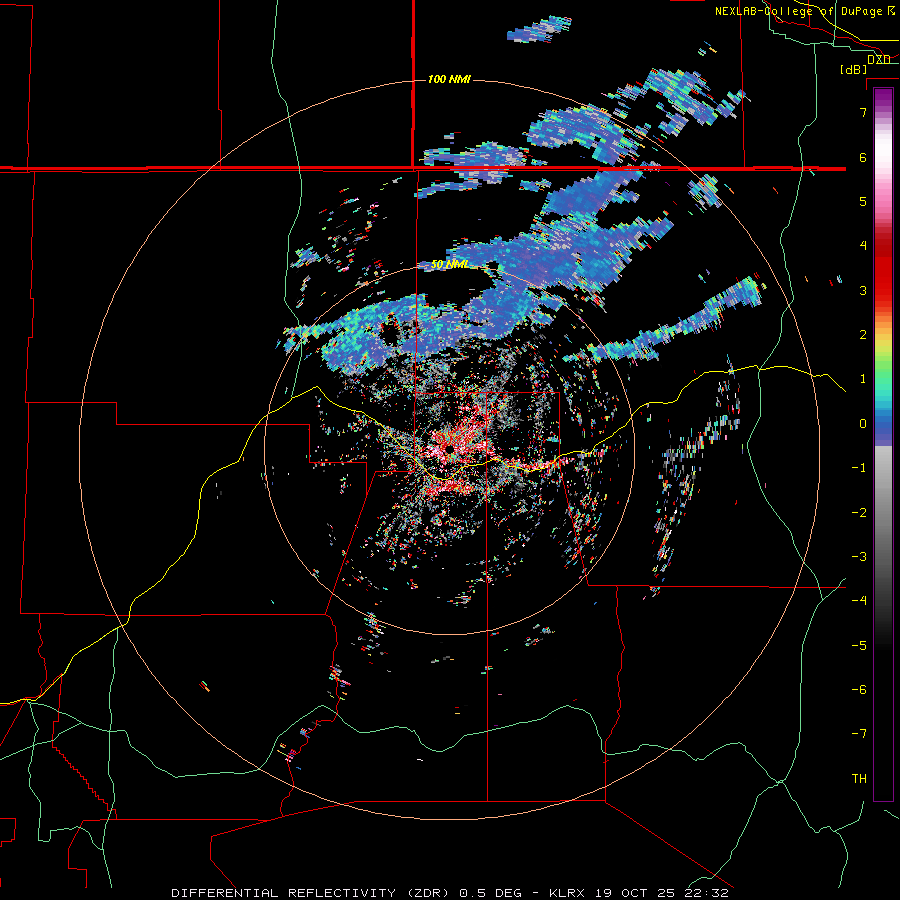
Task: Select the "2" value on color scale
Action: (x=863, y=335)
